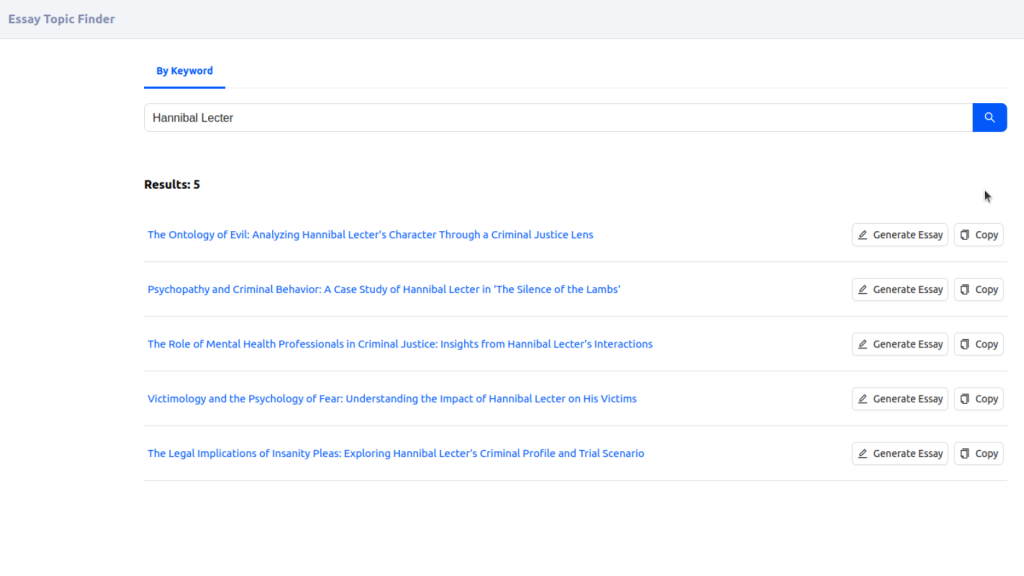
Task: Click clipboard icon beside Psychopathy and Criminal Behavior
Action: coord(965,289)
